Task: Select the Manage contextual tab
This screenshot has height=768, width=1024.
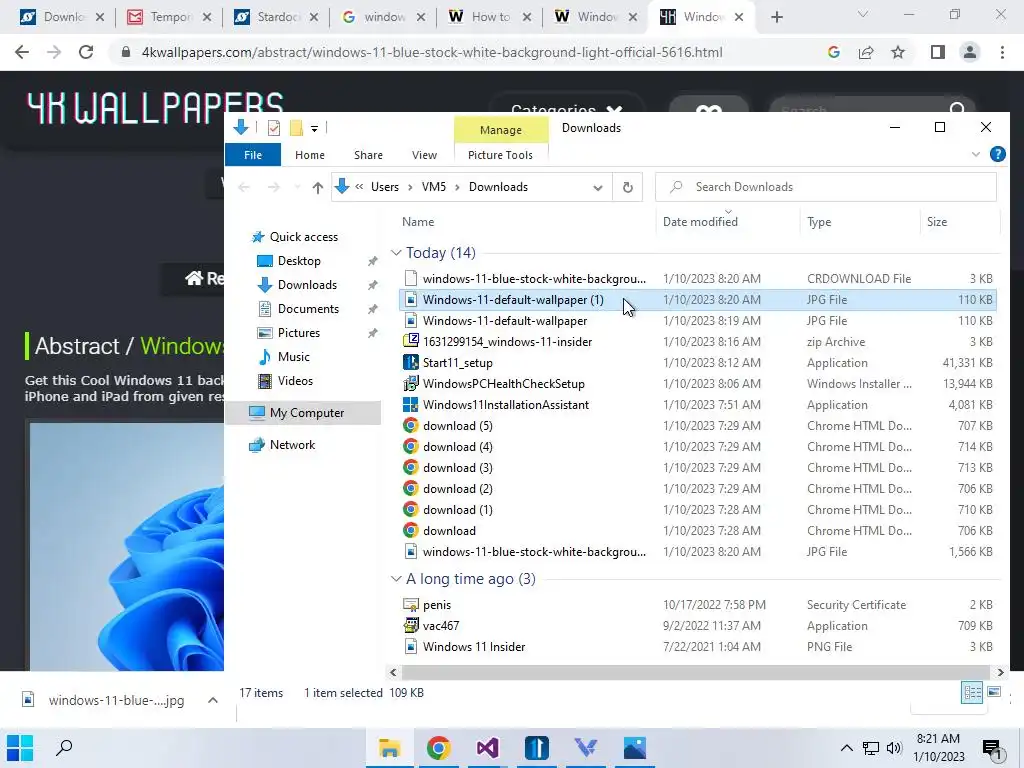Action: point(501,130)
